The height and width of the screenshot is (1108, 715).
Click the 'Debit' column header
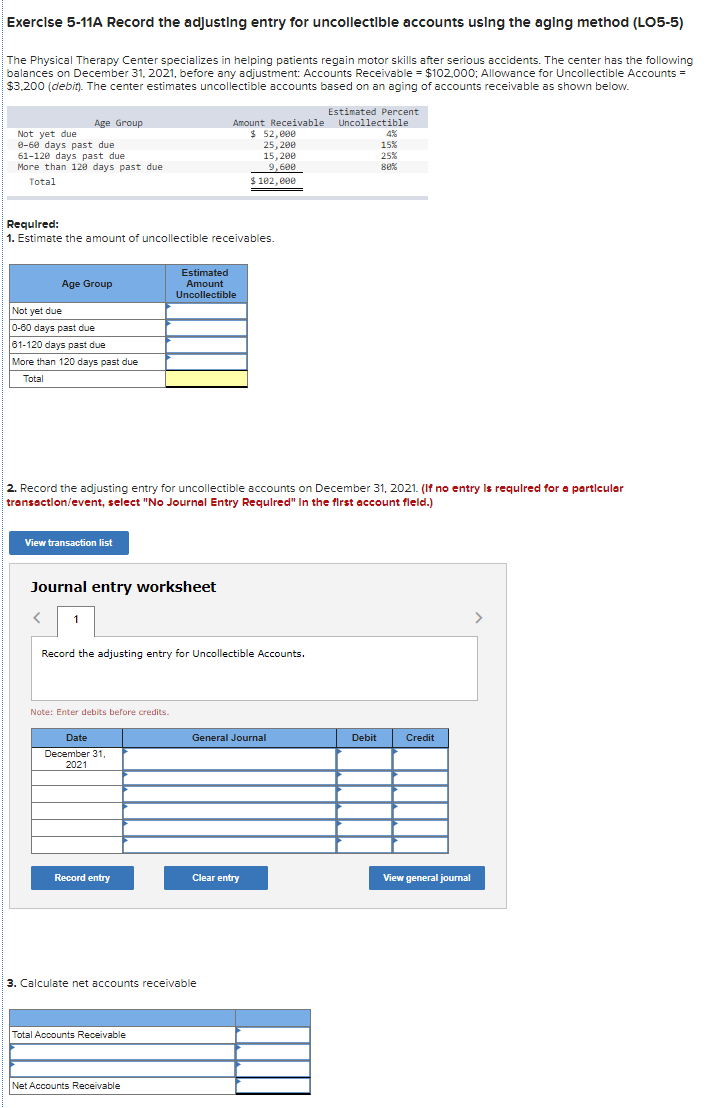[365, 738]
